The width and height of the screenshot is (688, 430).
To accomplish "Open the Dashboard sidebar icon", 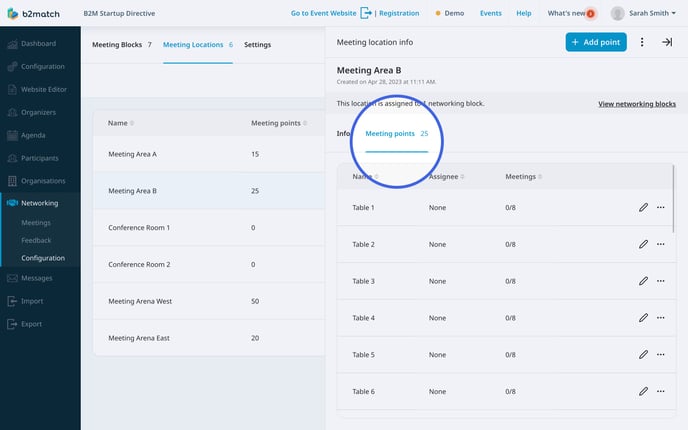I will [x=12, y=44].
